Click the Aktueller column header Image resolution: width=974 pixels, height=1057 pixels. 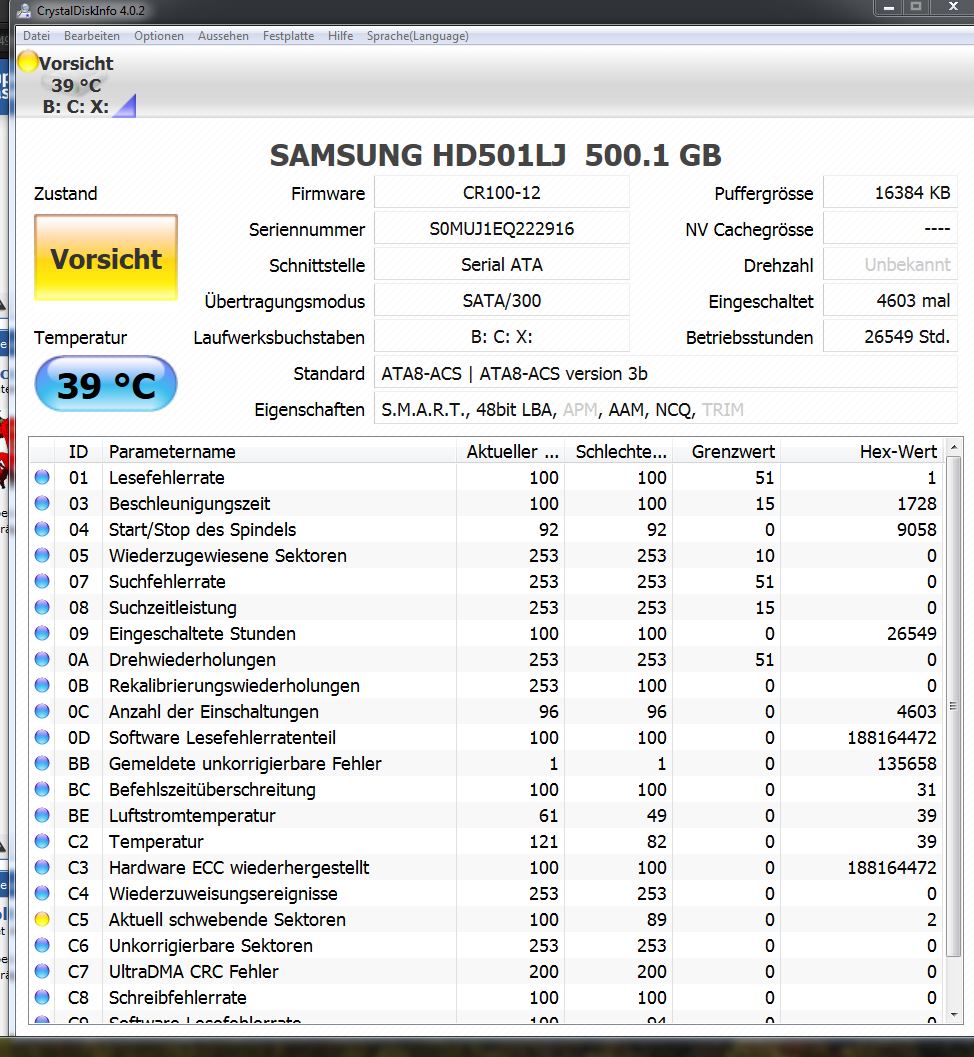coord(511,451)
